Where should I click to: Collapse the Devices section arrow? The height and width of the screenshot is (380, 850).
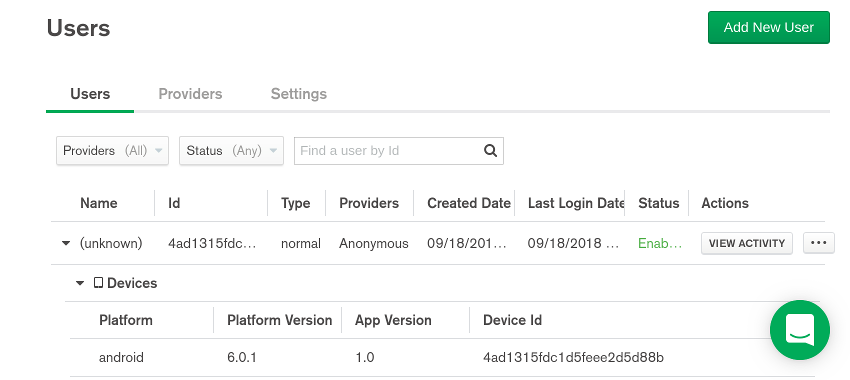80,283
